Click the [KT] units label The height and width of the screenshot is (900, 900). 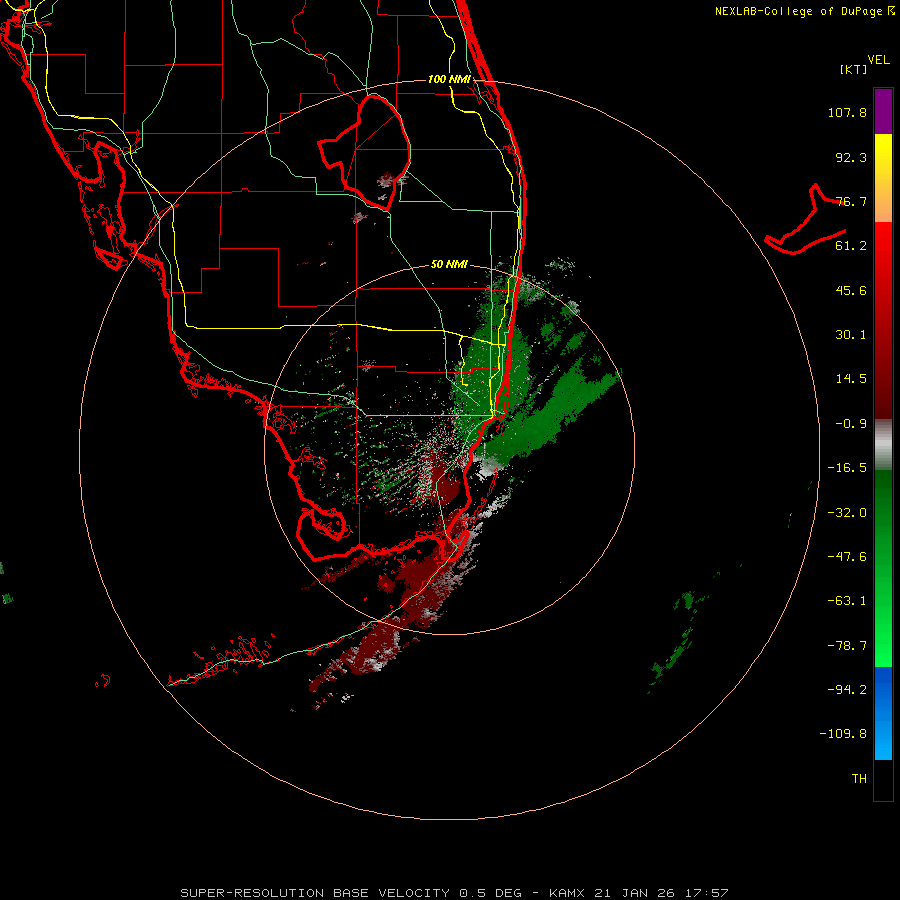point(854,69)
